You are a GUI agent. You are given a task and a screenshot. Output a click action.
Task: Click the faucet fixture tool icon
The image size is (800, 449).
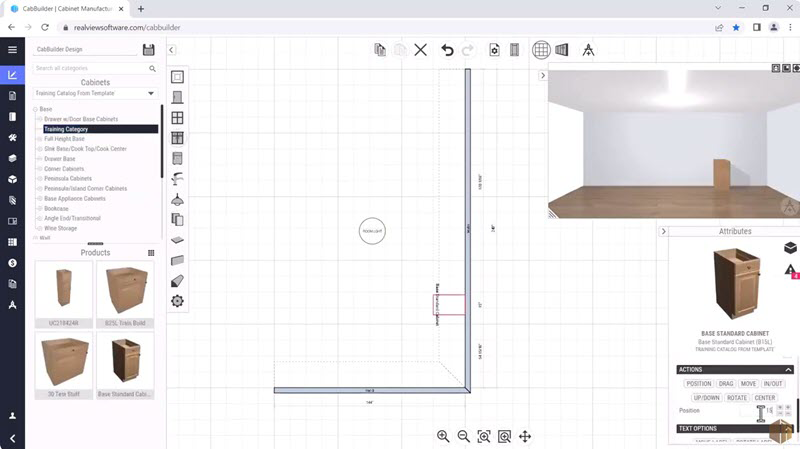point(177,179)
